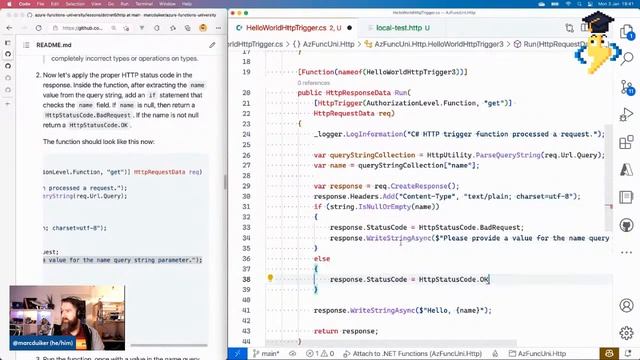
Task: Open the Source Control view
Action: (627, 87)
